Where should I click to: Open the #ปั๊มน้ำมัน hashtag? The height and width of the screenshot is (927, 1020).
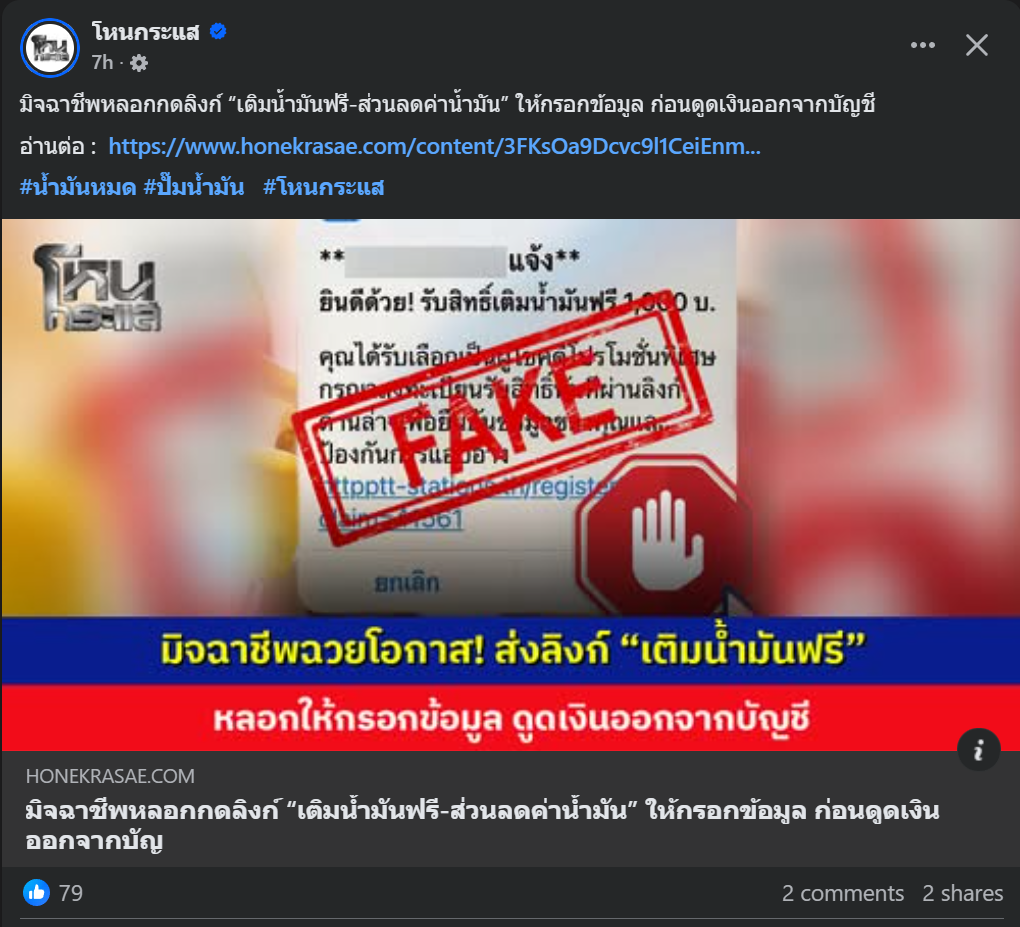(194, 187)
